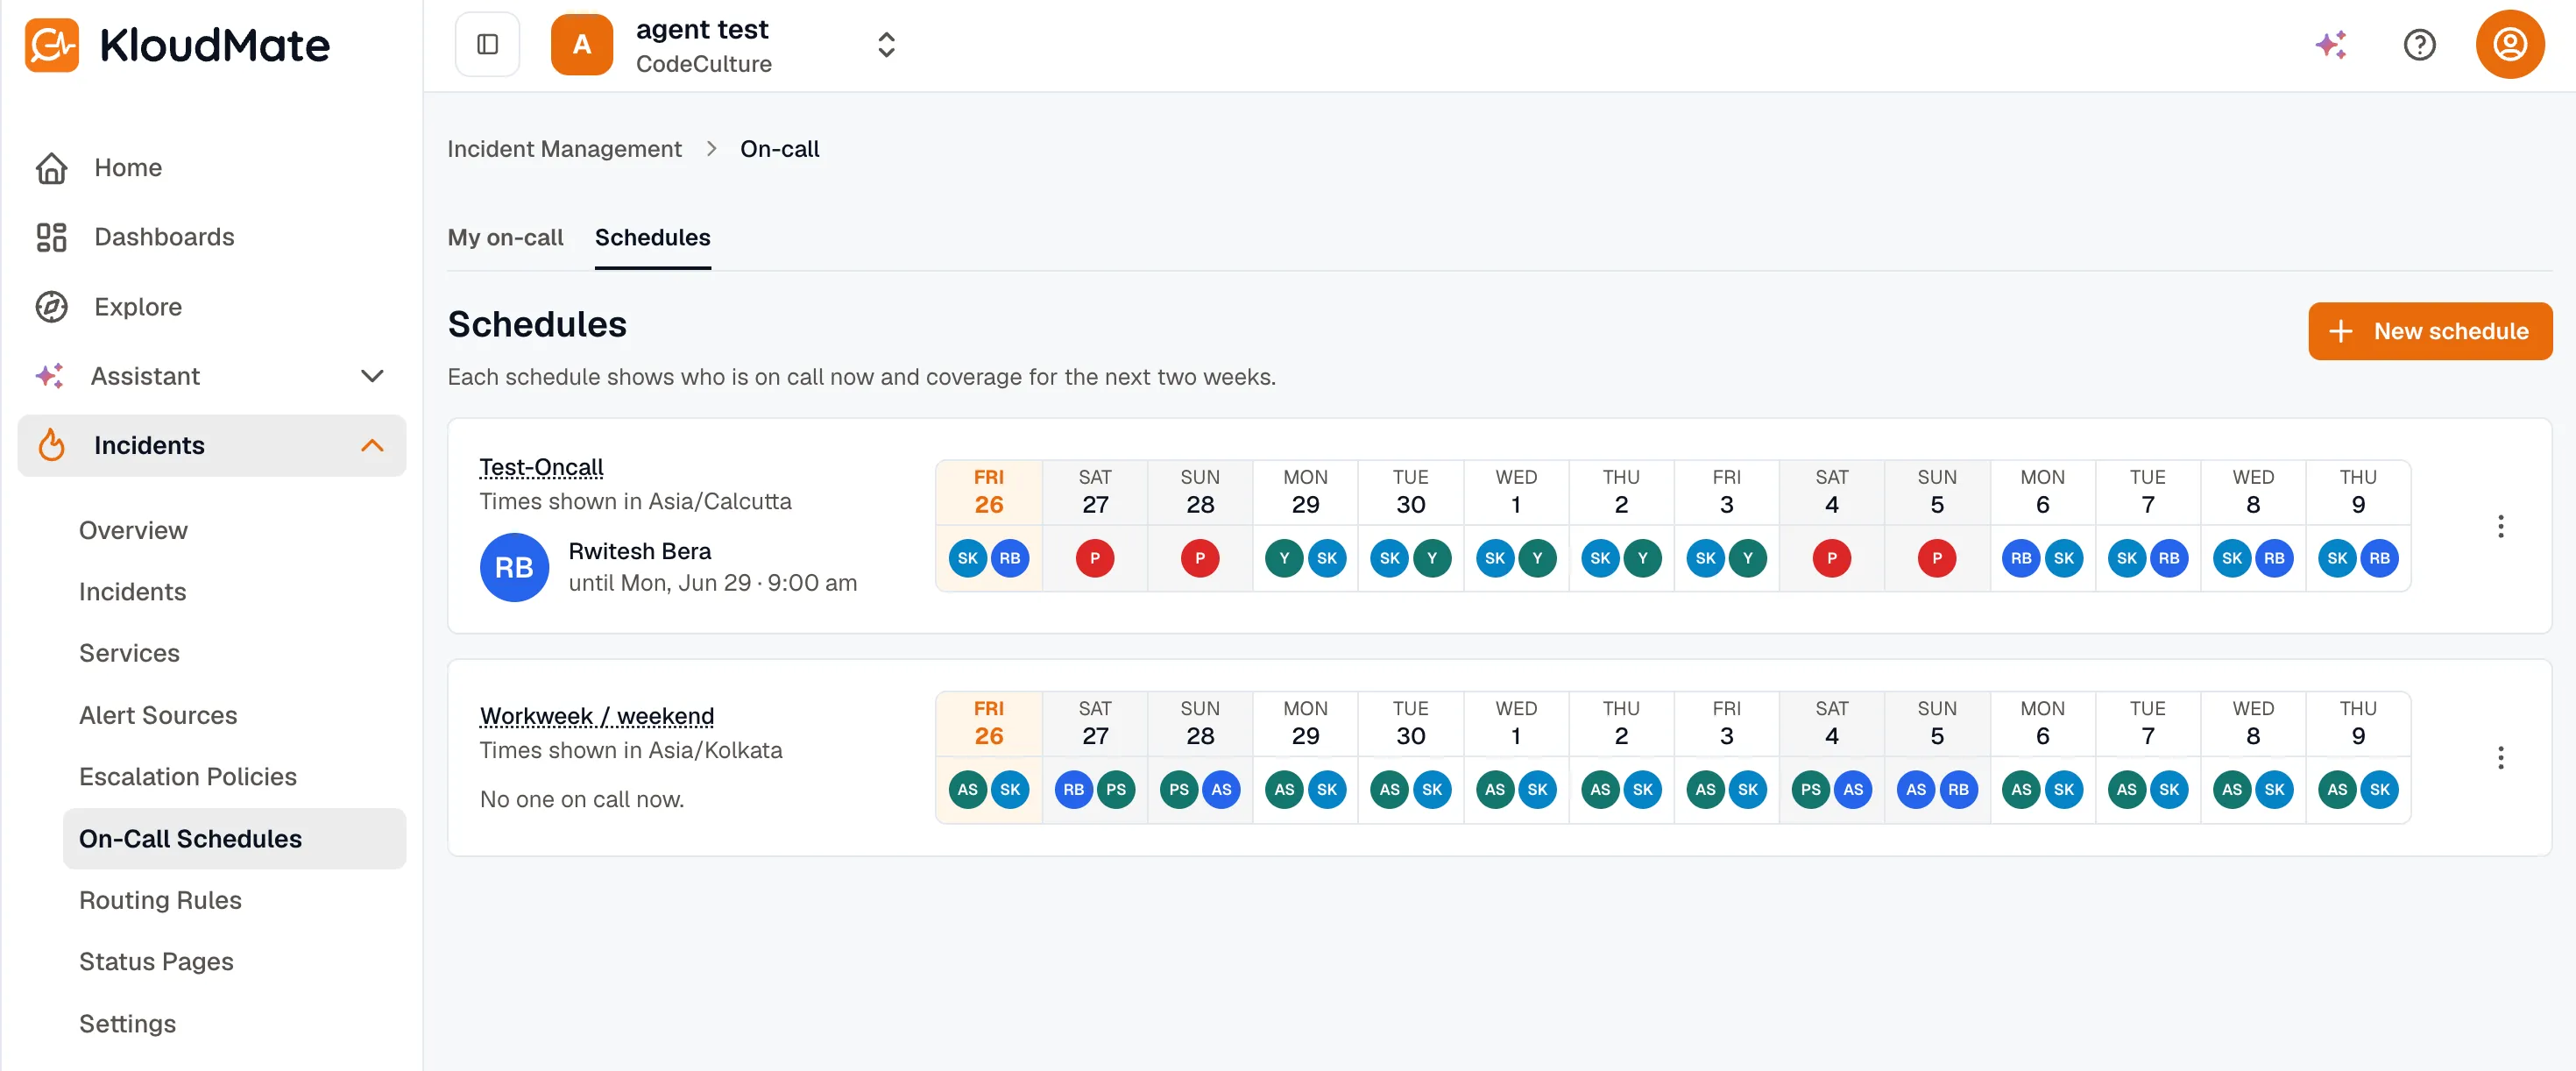Toggle the sidebar panel icon

coord(487,44)
